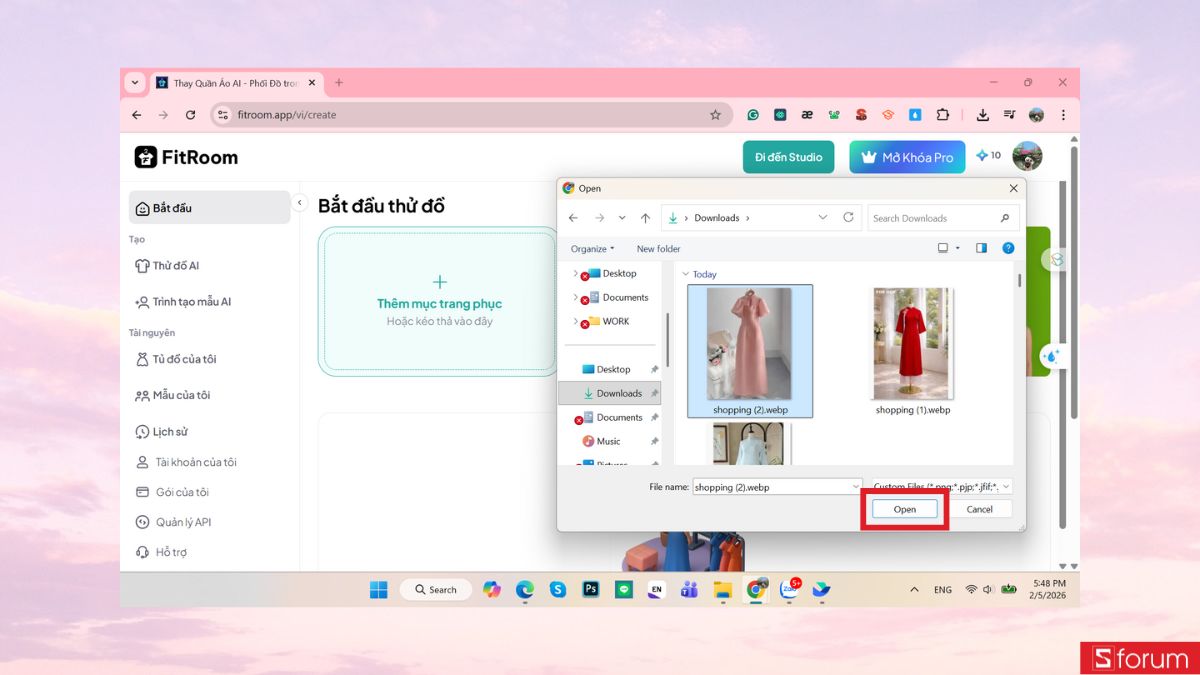
Task: Open Chrome extensions puzzle icon
Action: (942, 115)
